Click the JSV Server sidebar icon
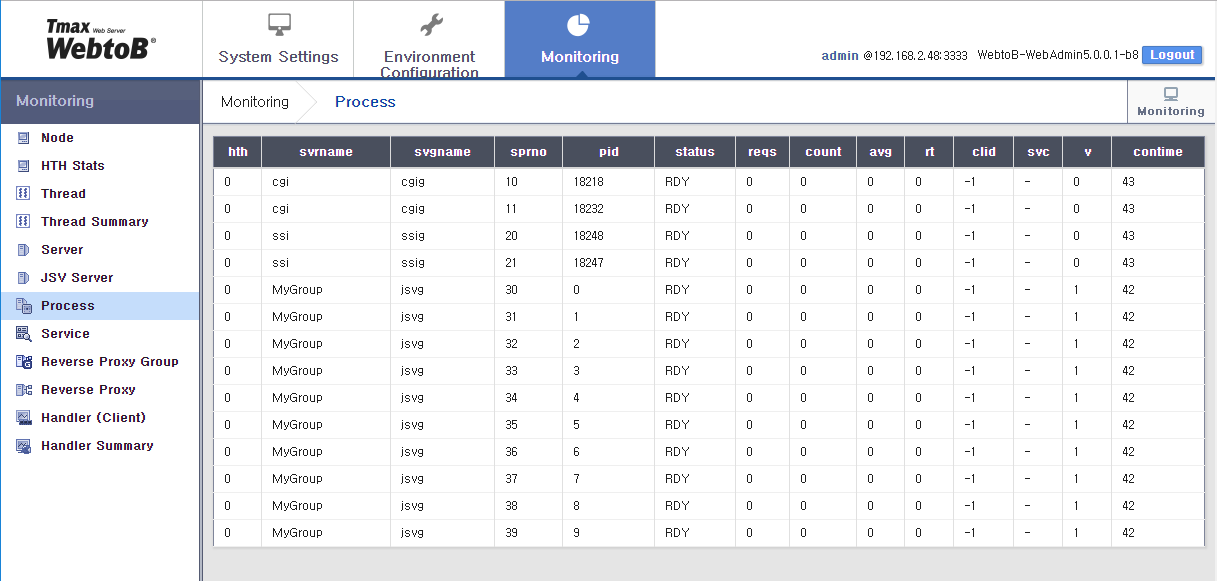The height and width of the screenshot is (581, 1217). tap(23, 278)
